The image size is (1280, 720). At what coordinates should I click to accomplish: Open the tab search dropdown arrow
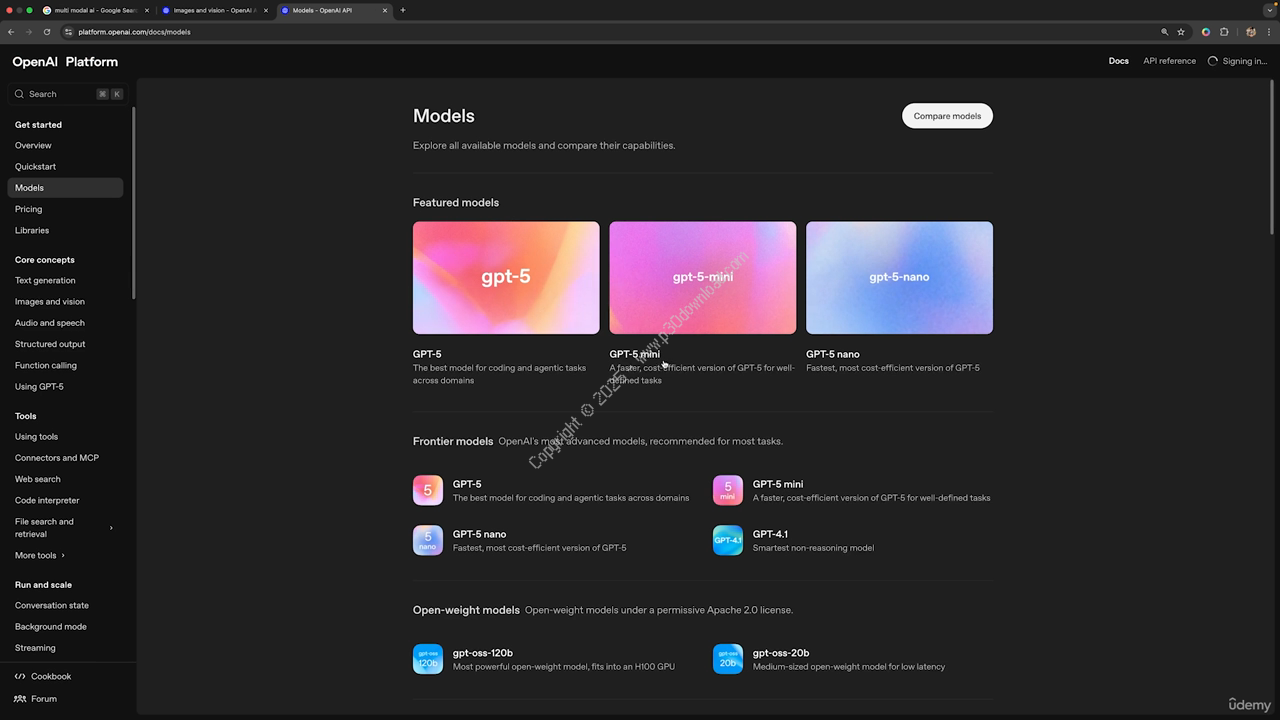(x=1268, y=10)
